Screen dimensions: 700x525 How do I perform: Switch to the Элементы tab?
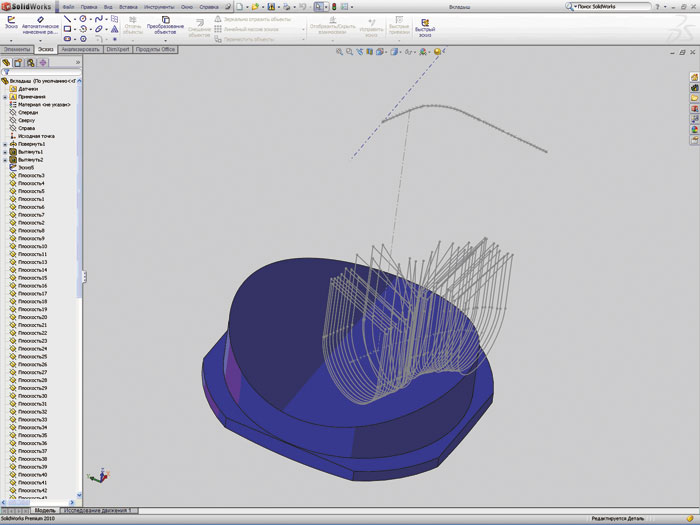click(17, 48)
